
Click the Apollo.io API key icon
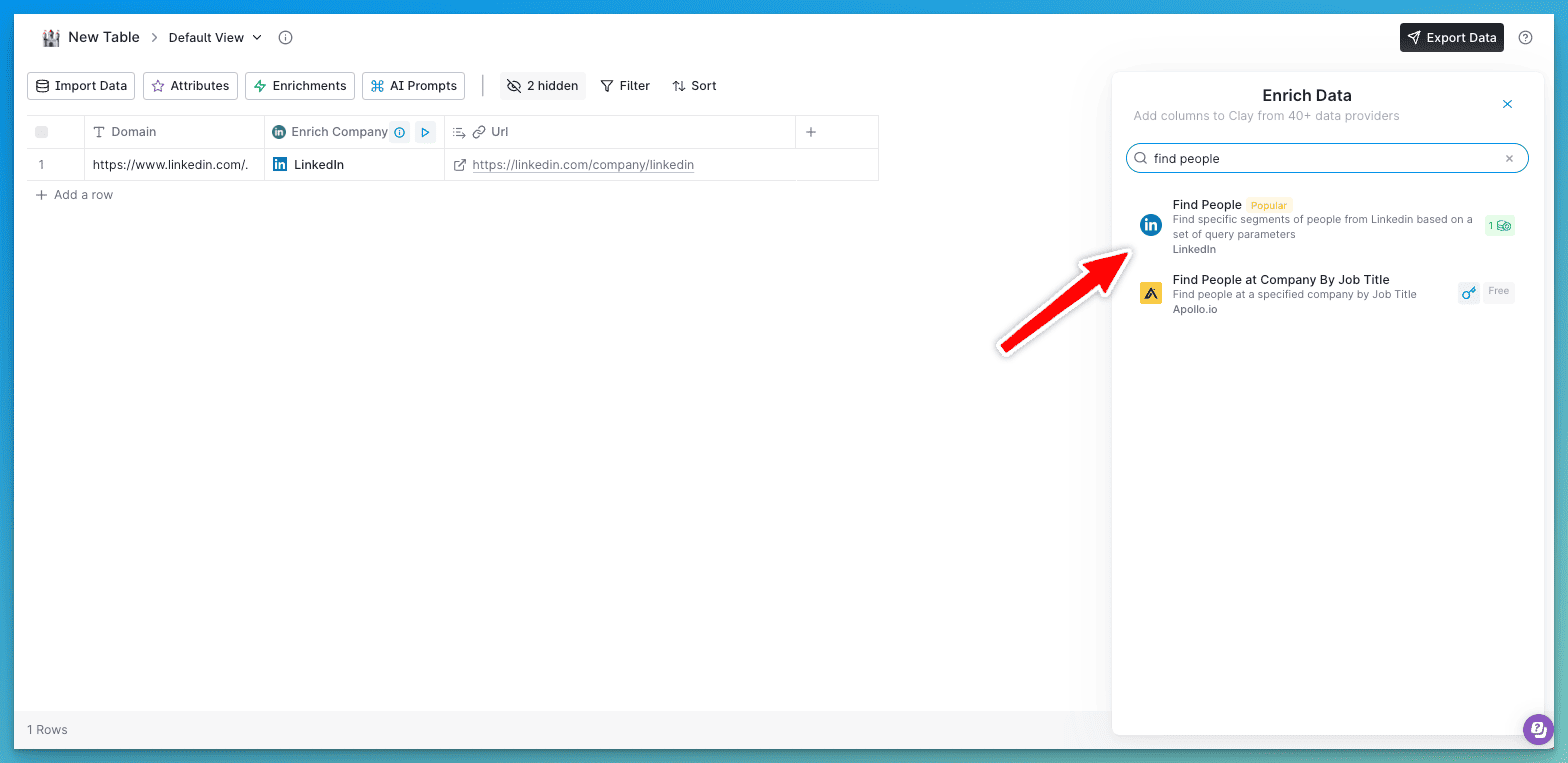click(x=1468, y=293)
